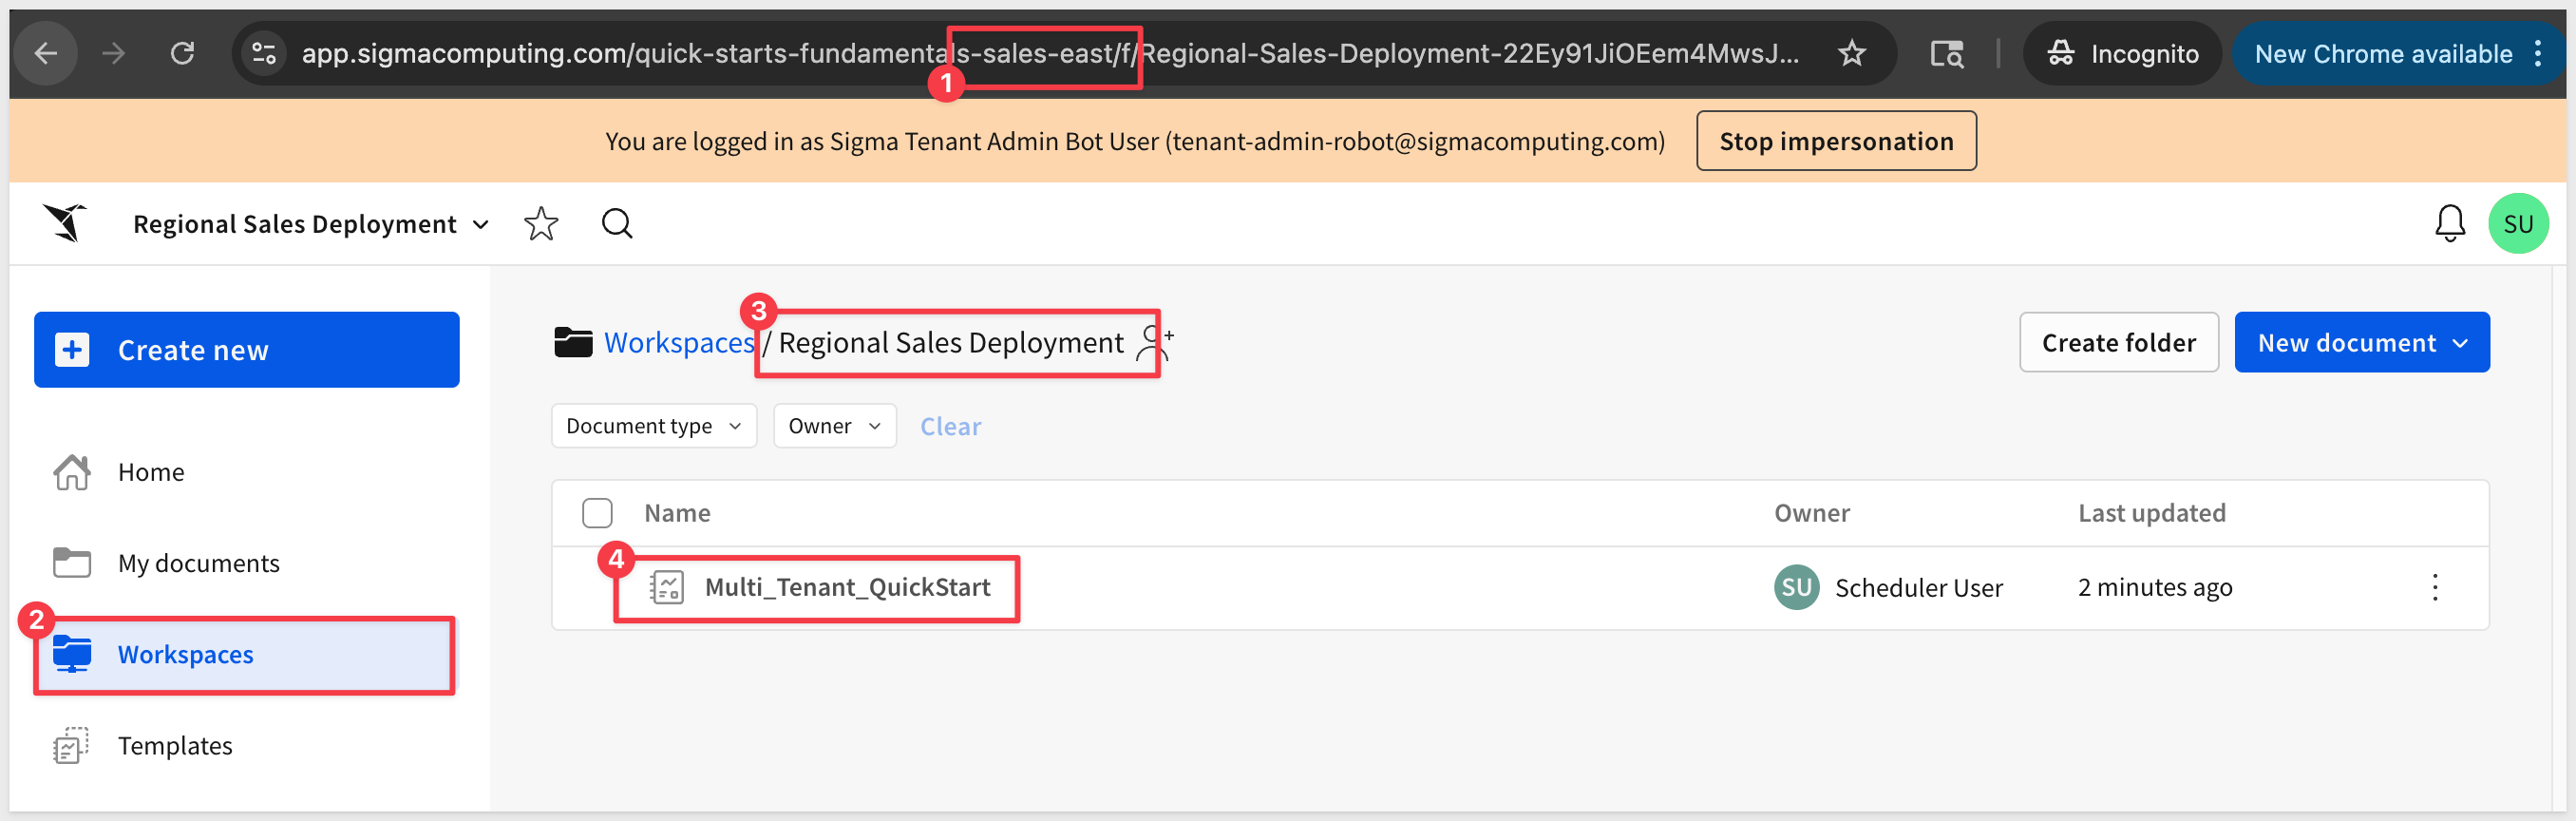Viewport: 2576px width, 821px height.
Task: Click the share workspace person-plus icon
Action: [1154, 342]
